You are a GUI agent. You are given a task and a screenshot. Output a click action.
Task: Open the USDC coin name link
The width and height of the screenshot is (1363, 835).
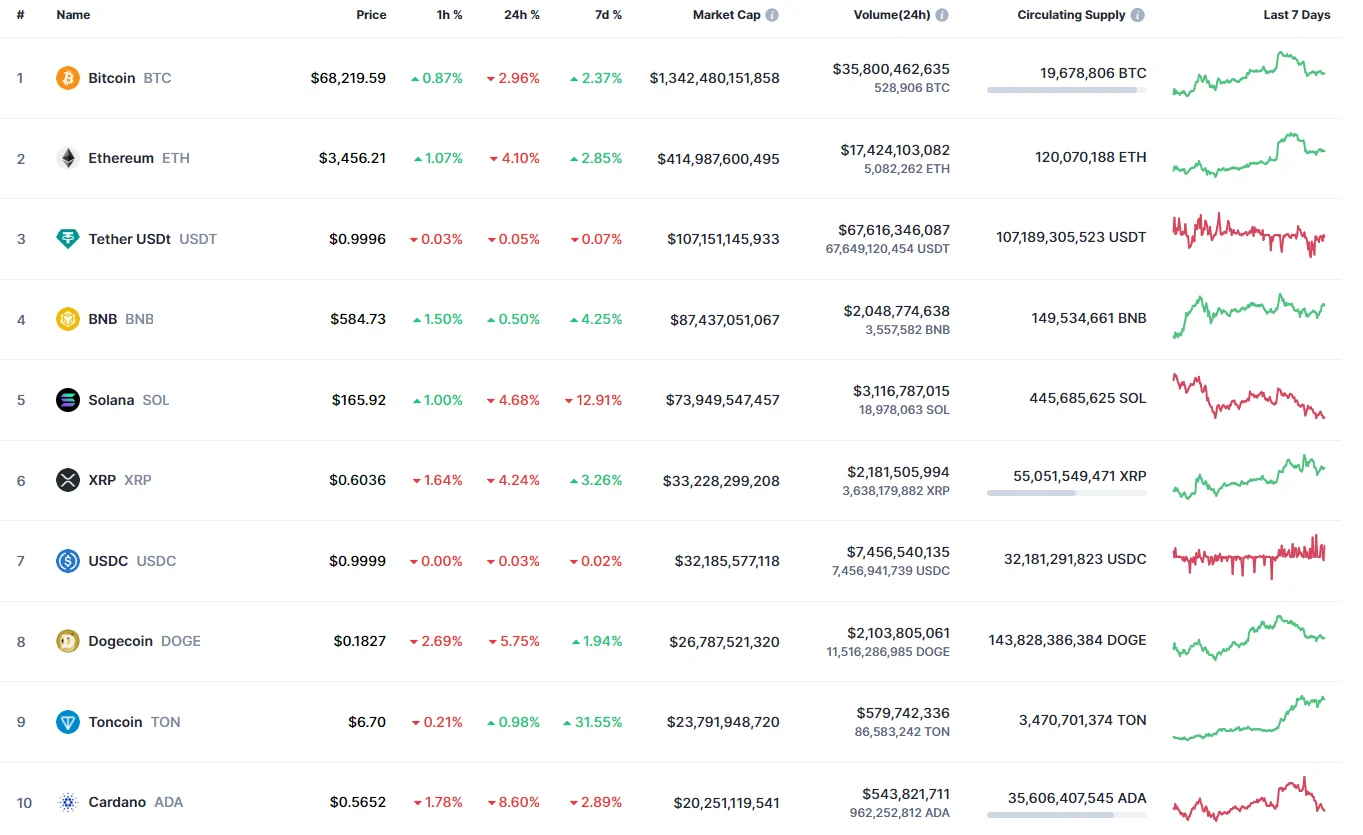click(x=108, y=561)
